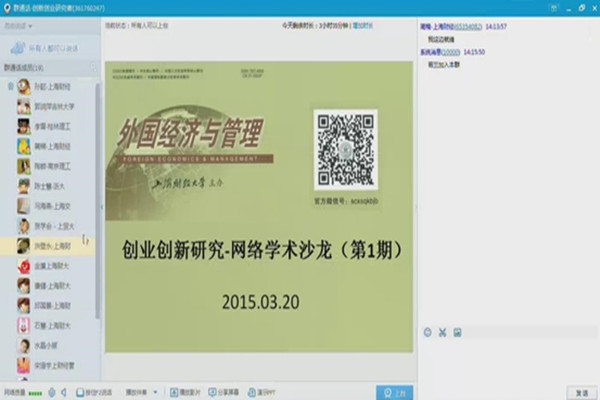Select the member with the red hand avatar
The width and height of the screenshot is (600, 400).
click(24, 266)
